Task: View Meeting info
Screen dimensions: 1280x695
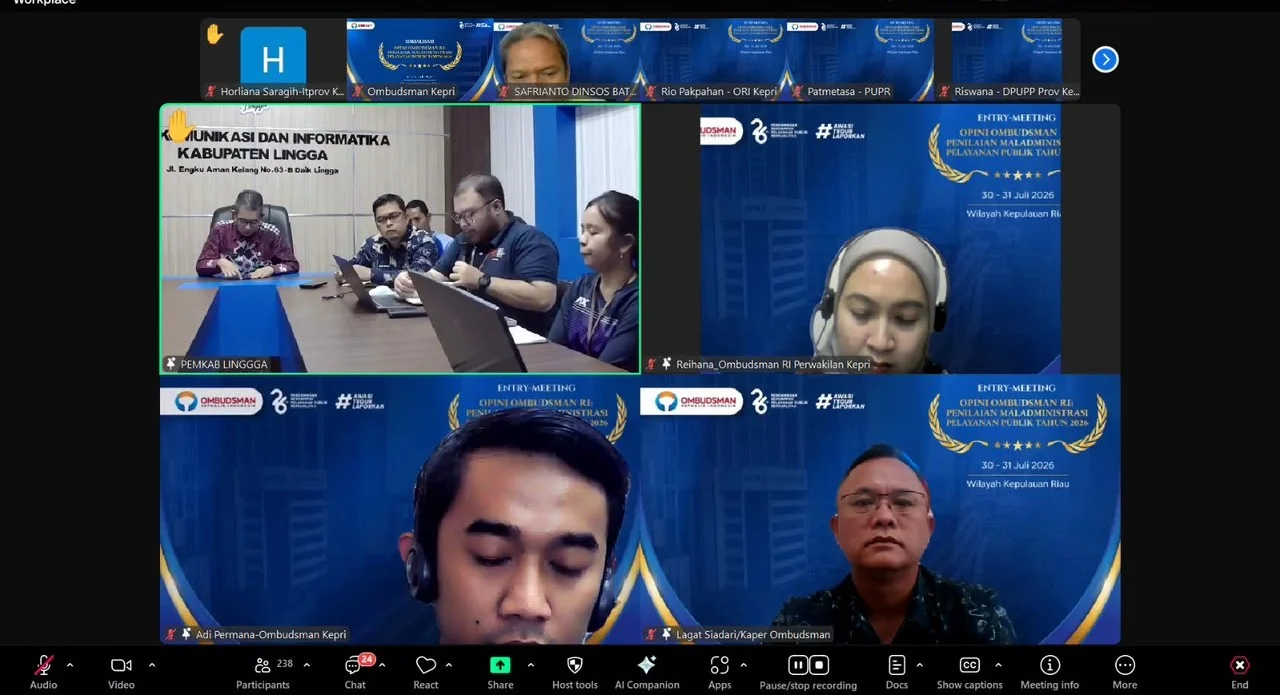Action: (x=1049, y=671)
